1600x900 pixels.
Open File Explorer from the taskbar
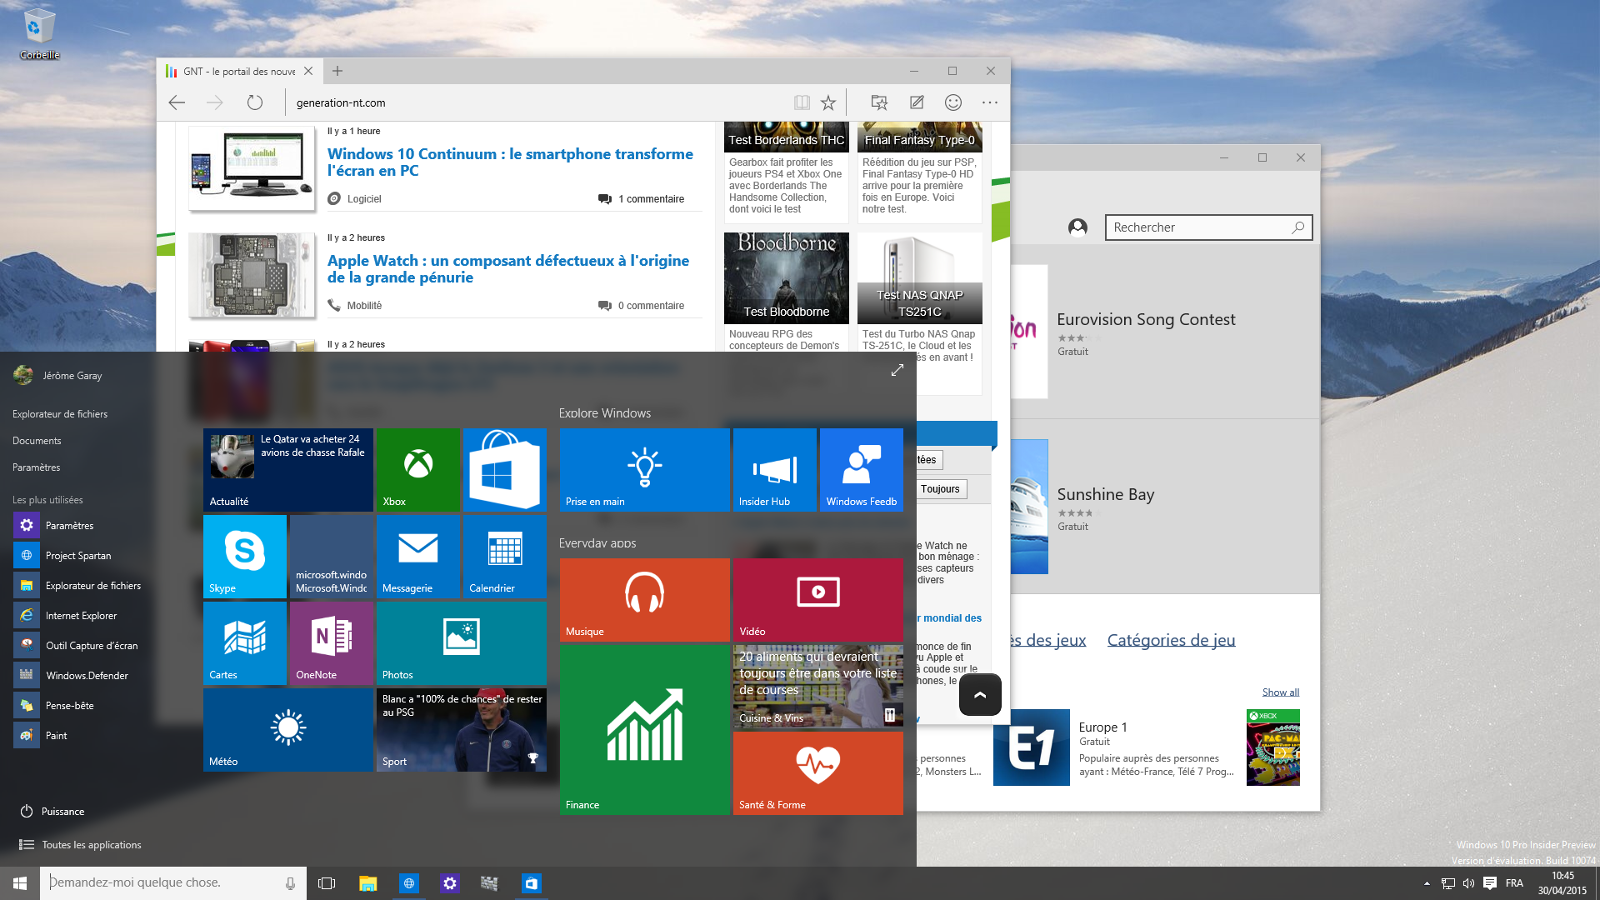(x=368, y=883)
